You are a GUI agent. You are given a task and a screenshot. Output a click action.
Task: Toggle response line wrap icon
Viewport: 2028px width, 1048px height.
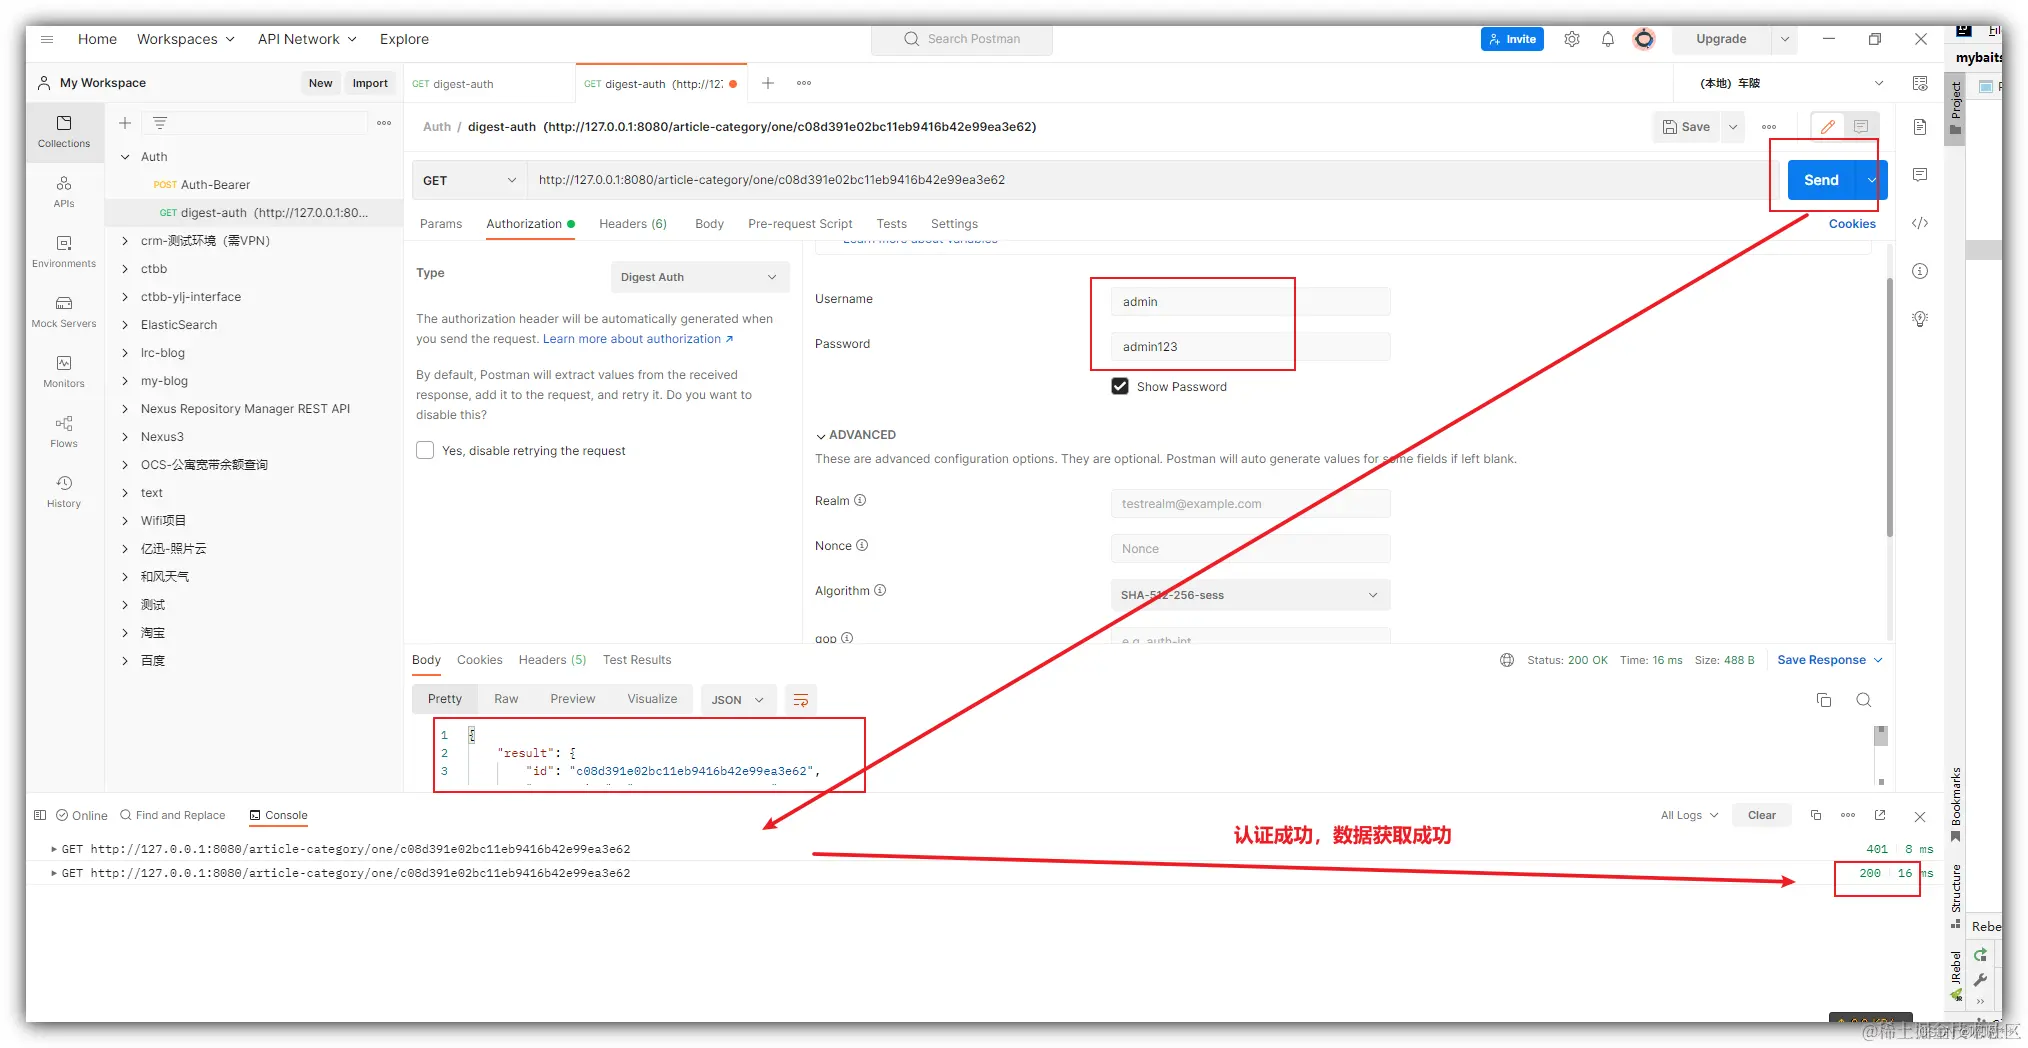click(x=801, y=700)
